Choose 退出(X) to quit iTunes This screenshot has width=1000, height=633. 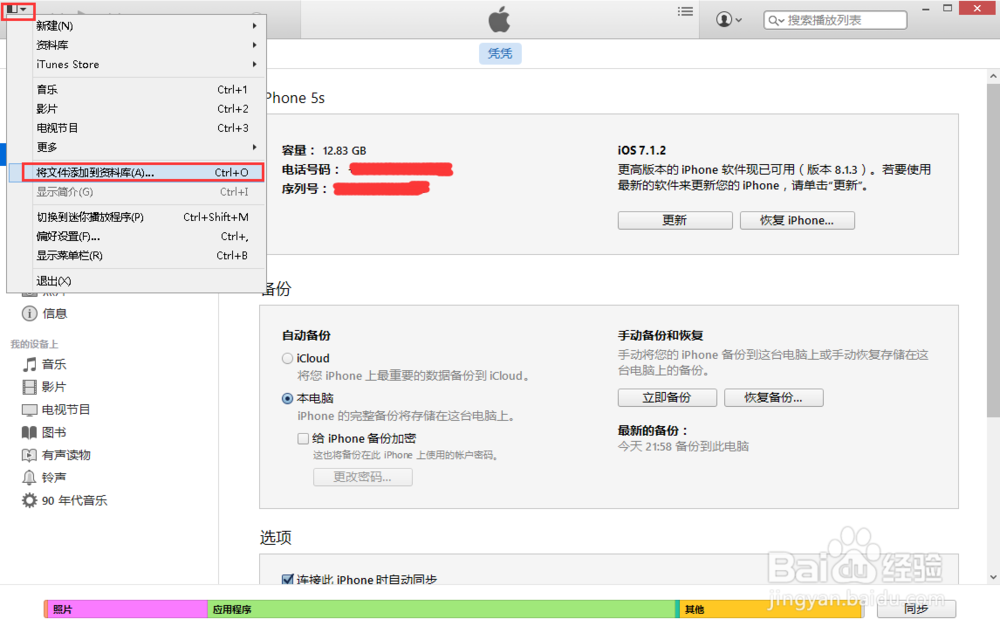[x=136, y=281]
